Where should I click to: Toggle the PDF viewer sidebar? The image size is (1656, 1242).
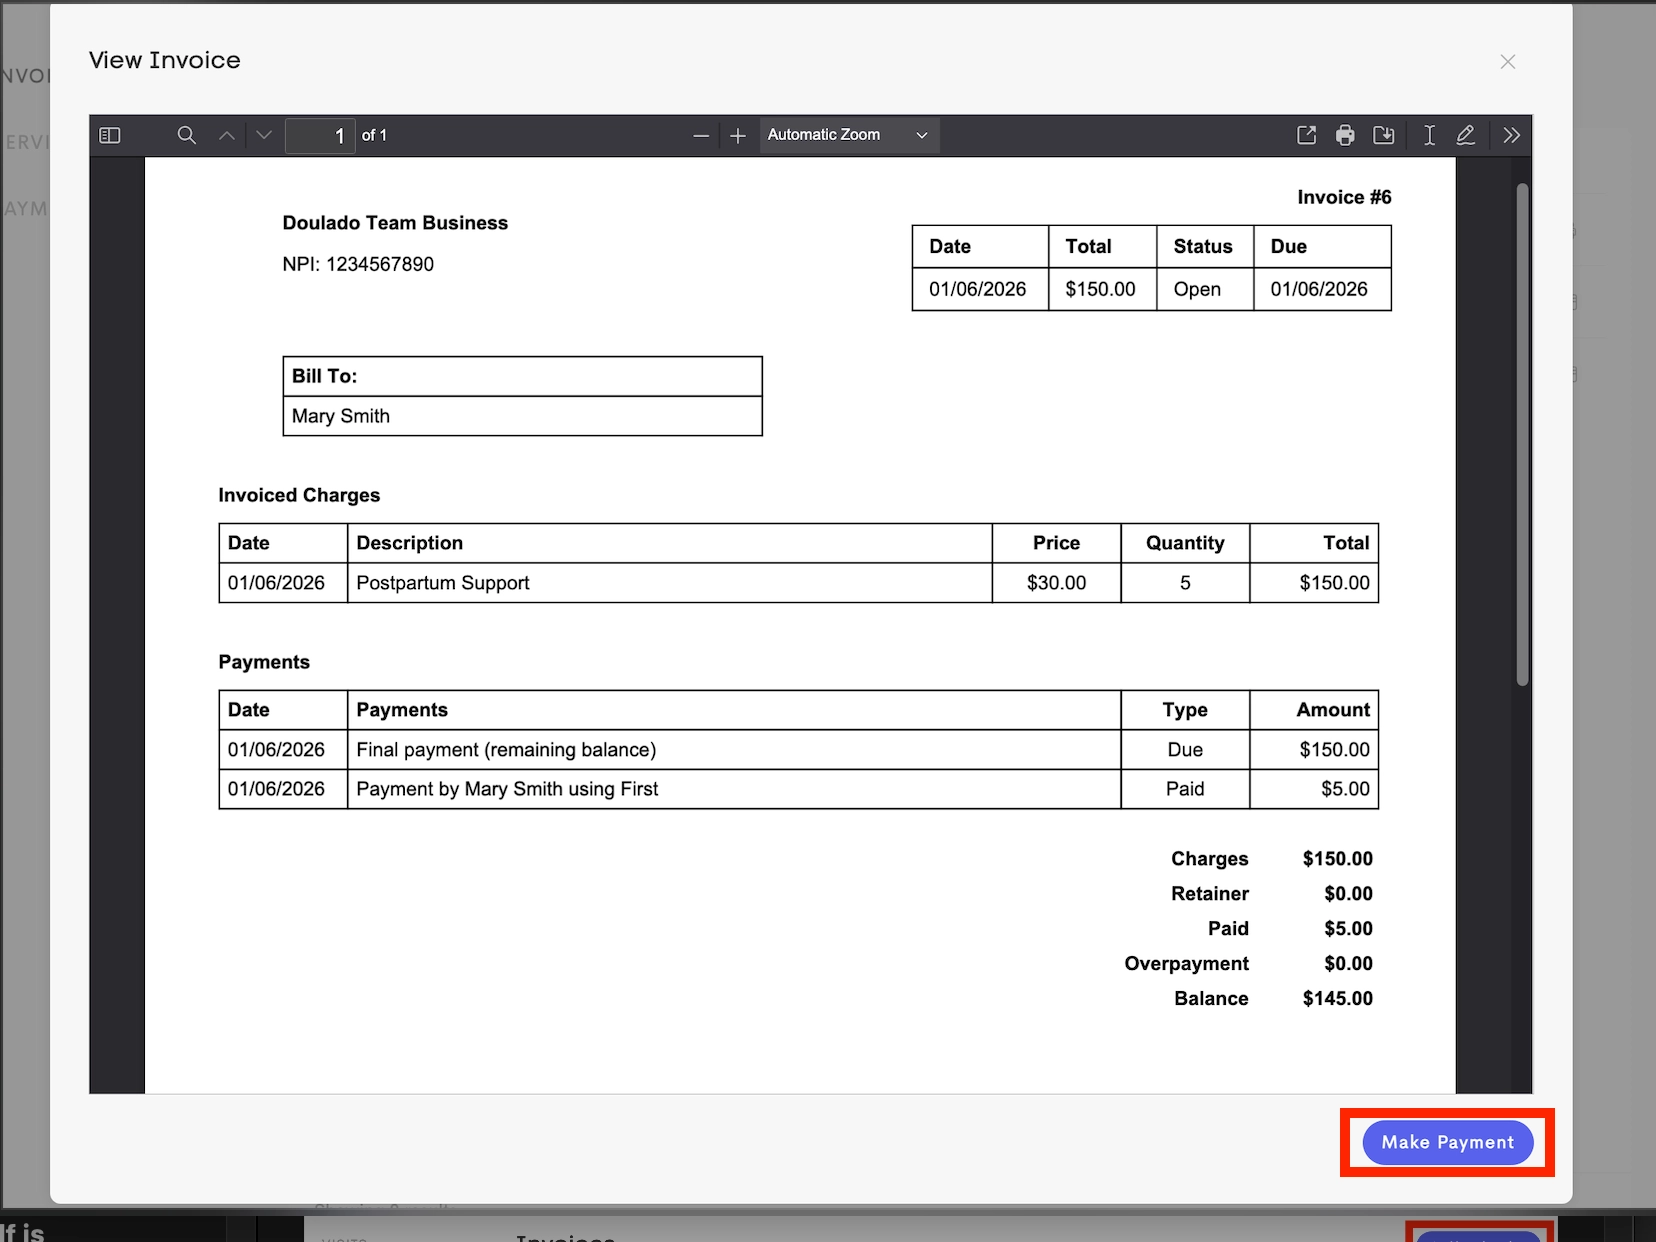tap(110, 135)
